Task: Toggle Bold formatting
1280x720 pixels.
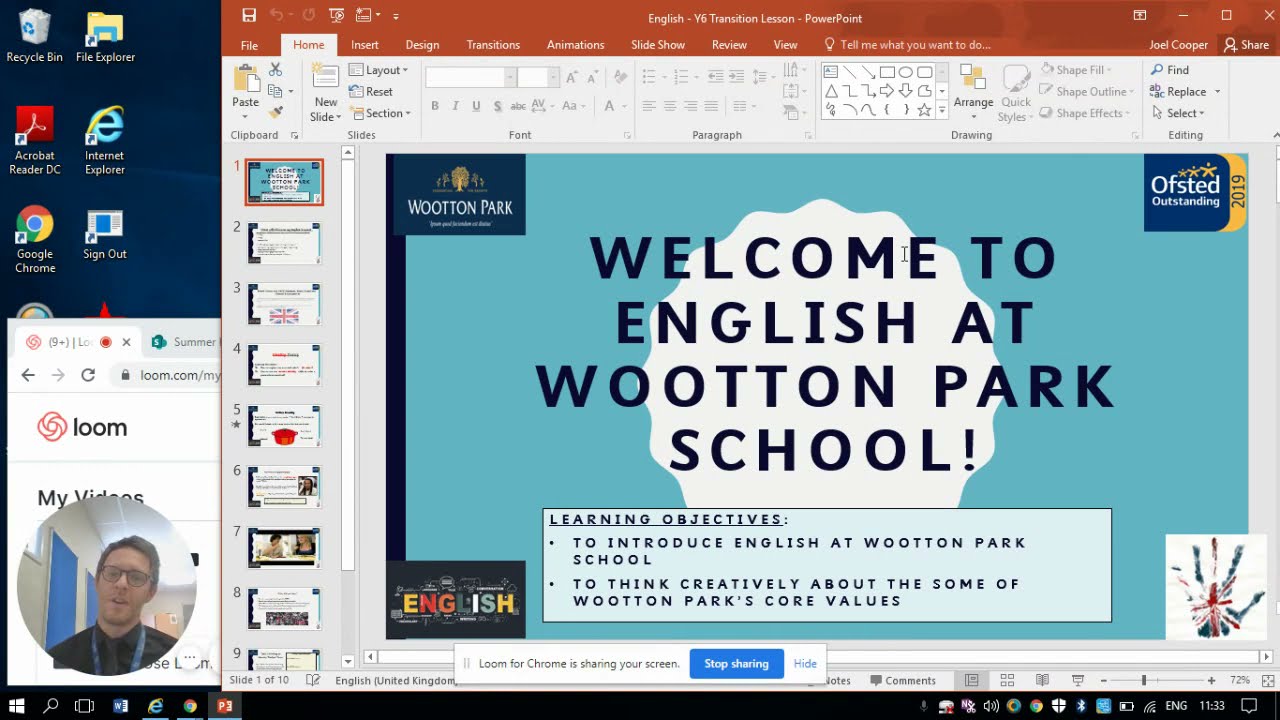Action: pyautogui.click(x=435, y=106)
